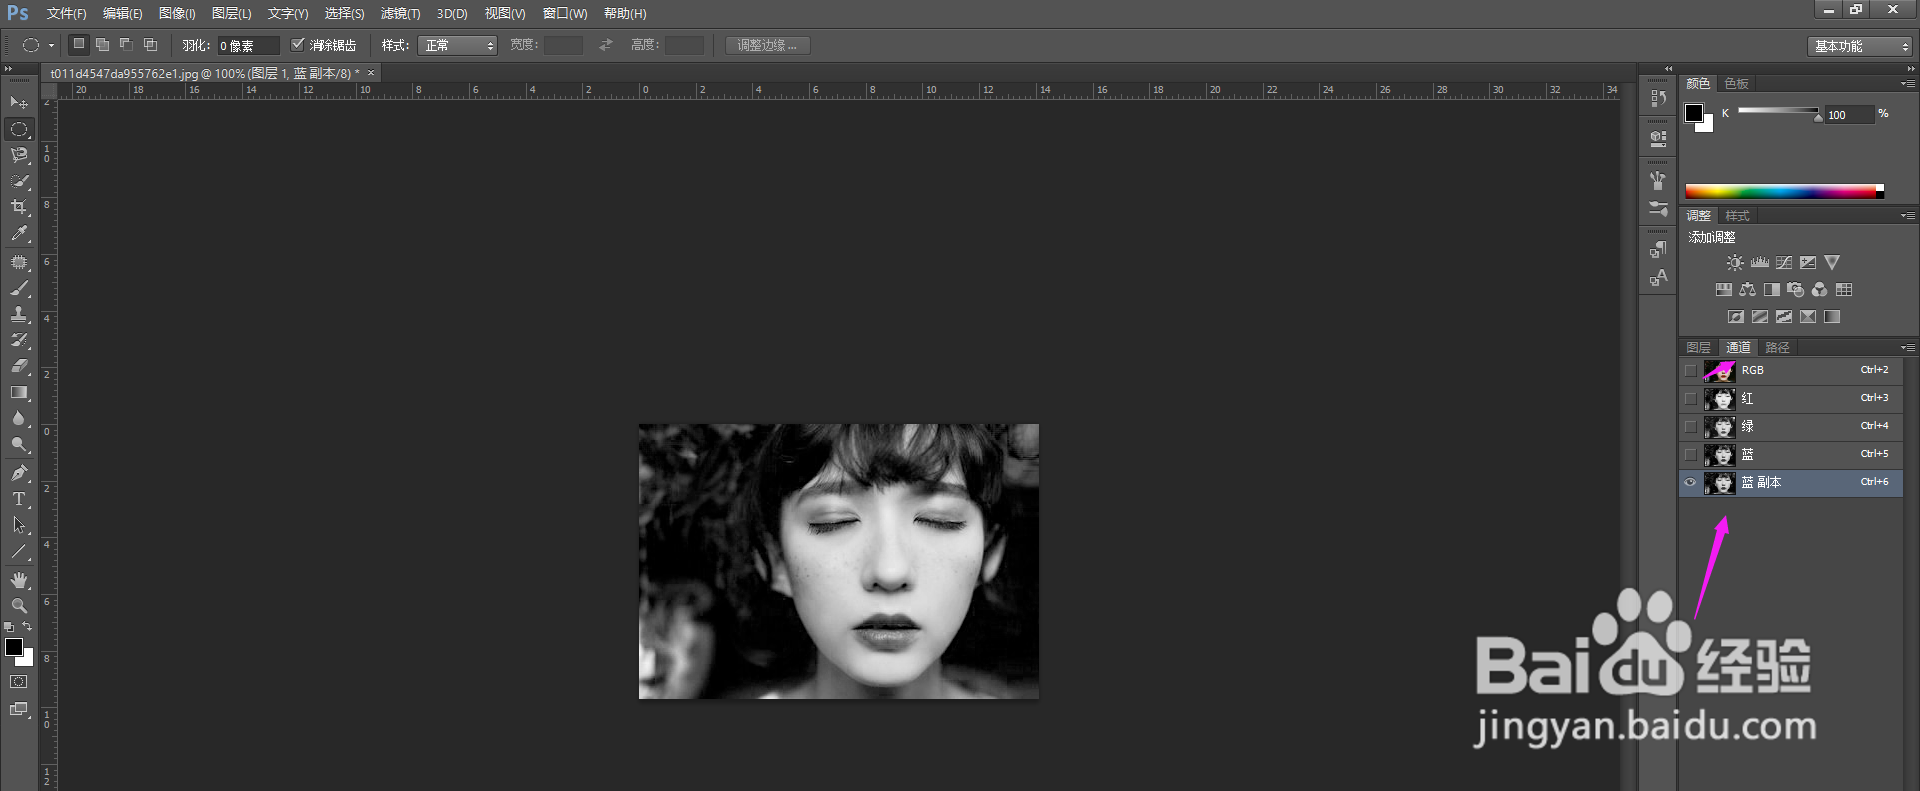Click Intersect with Selection mode button
Viewport: 1920px width, 791px height.
click(x=150, y=44)
